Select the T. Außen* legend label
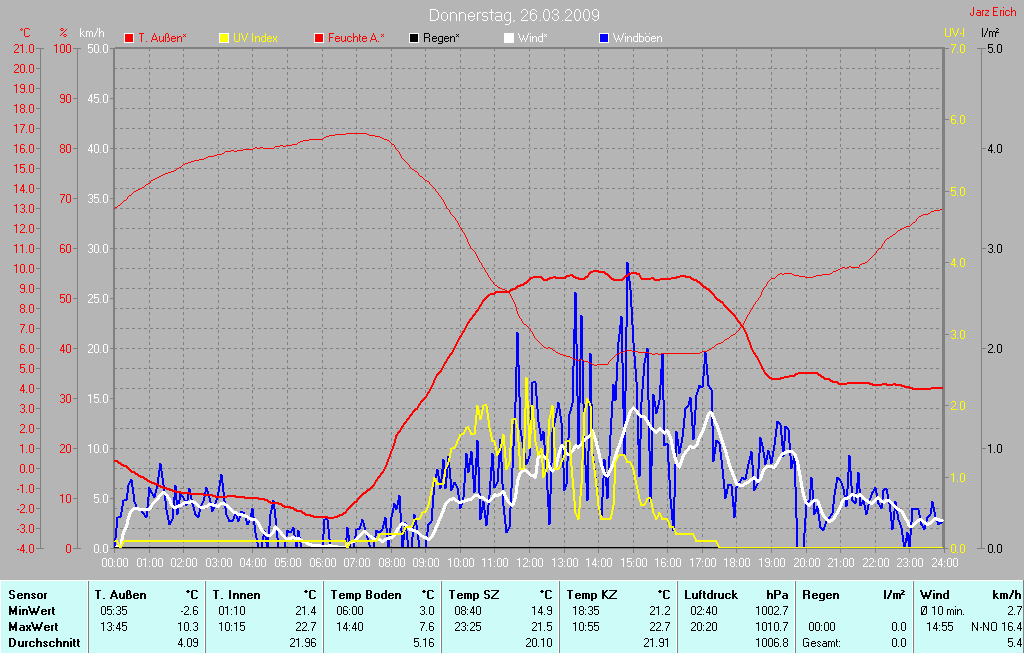This screenshot has height=653, width=1024. click(162, 38)
